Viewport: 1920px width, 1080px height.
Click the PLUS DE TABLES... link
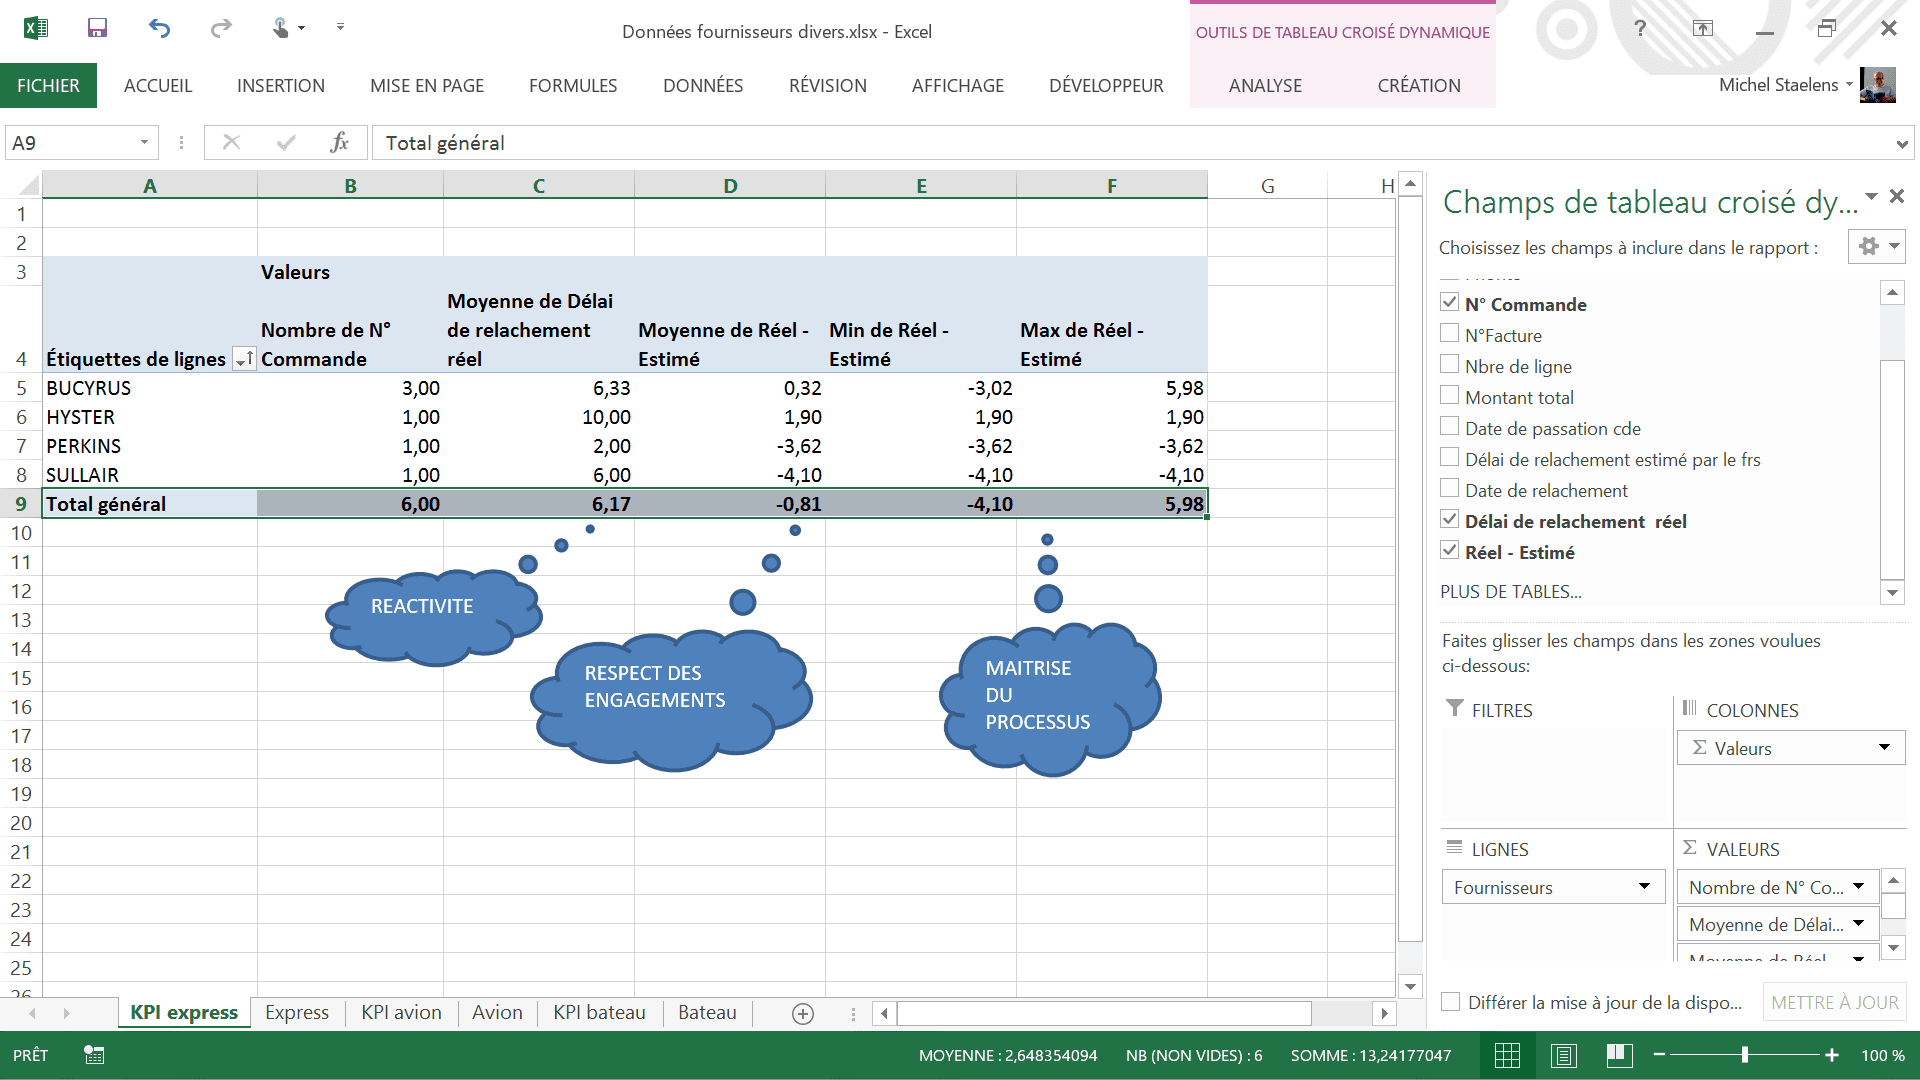(1510, 592)
